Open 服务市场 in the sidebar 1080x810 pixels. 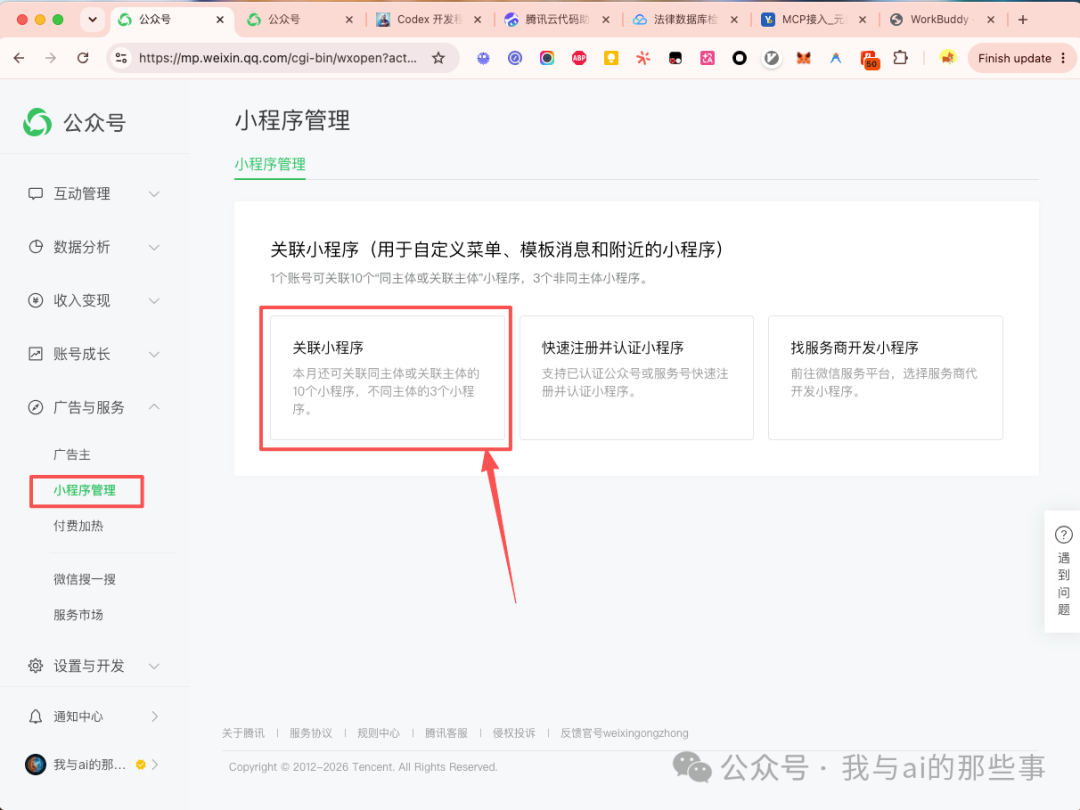click(x=78, y=614)
